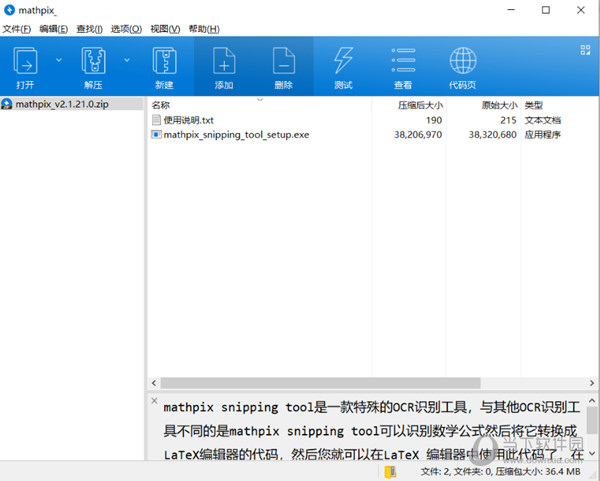The height and width of the screenshot is (481, 600).
Task: Click the app logo icon in title bar
Action: click(9, 10)
